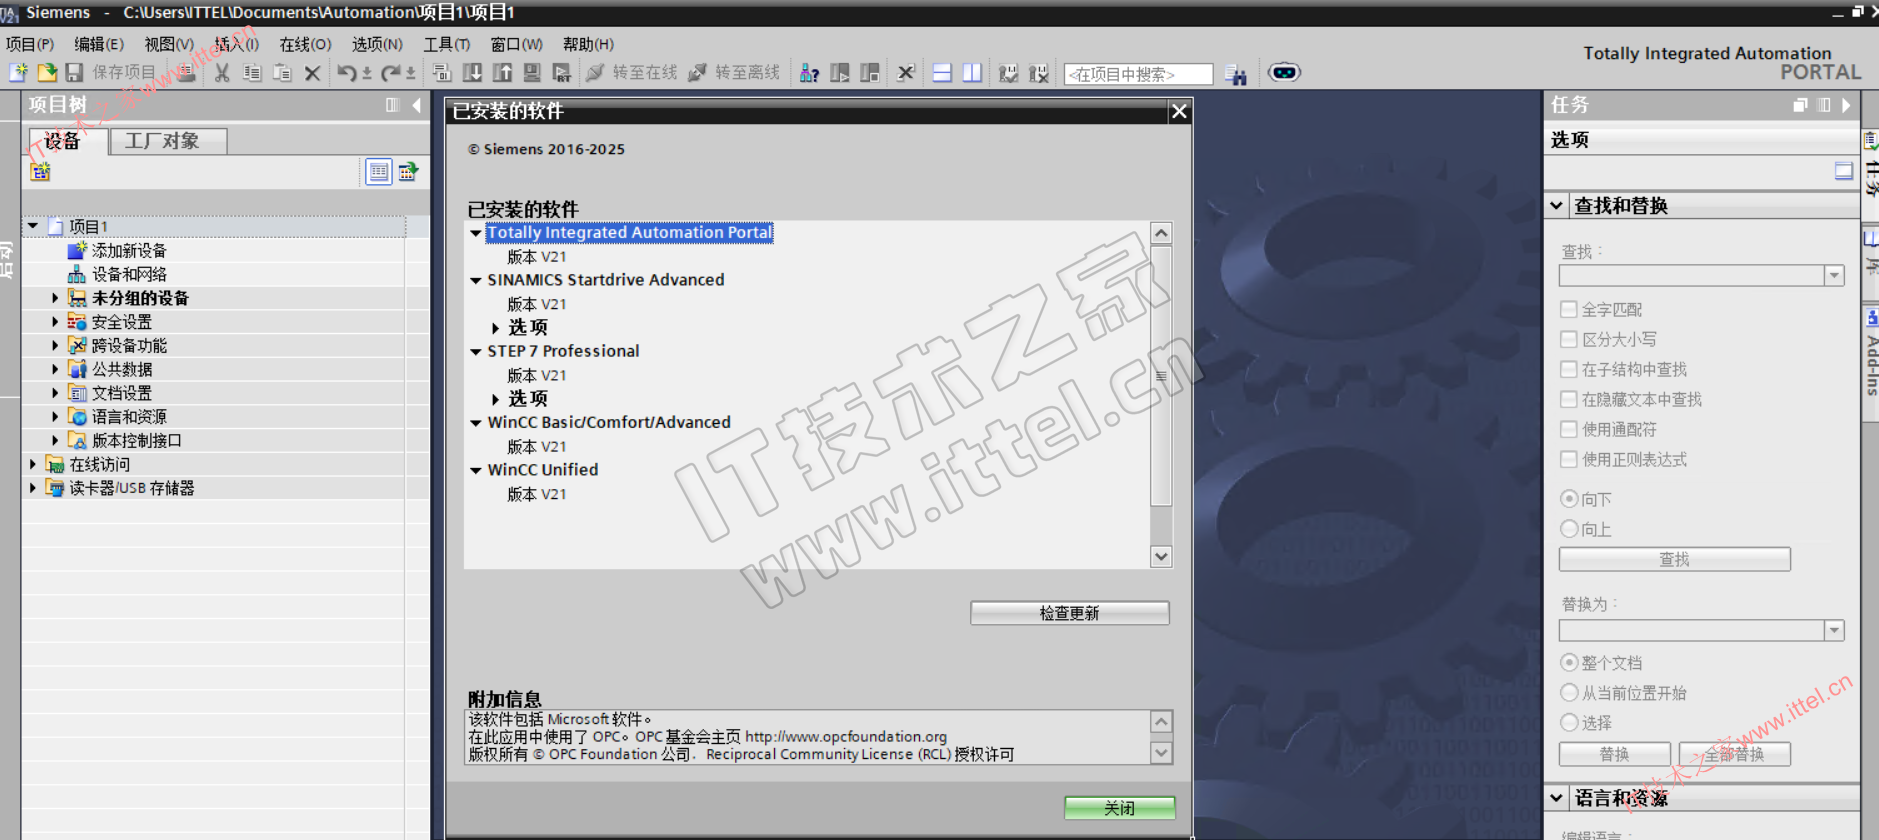The image size is (1879, 840).
Task: Switch to the 工厂对象 tab
Action: coord(162,141)
